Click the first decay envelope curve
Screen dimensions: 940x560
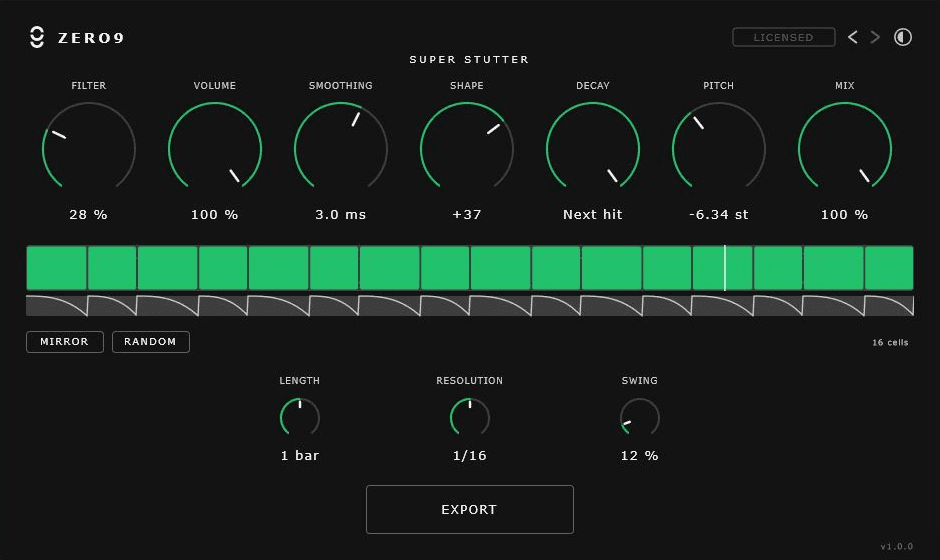(56, 305)
